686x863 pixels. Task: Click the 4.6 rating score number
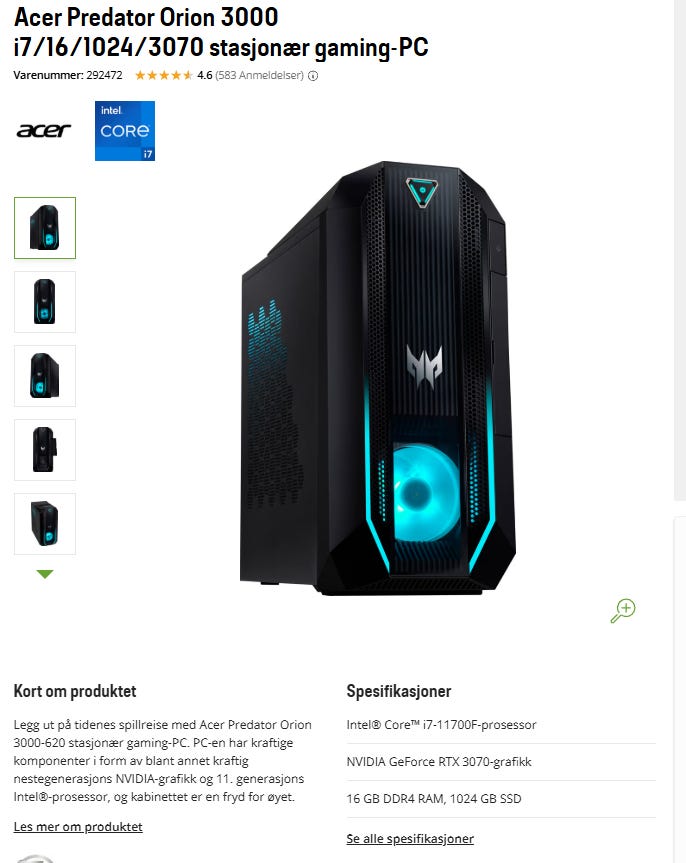[204, 75]
